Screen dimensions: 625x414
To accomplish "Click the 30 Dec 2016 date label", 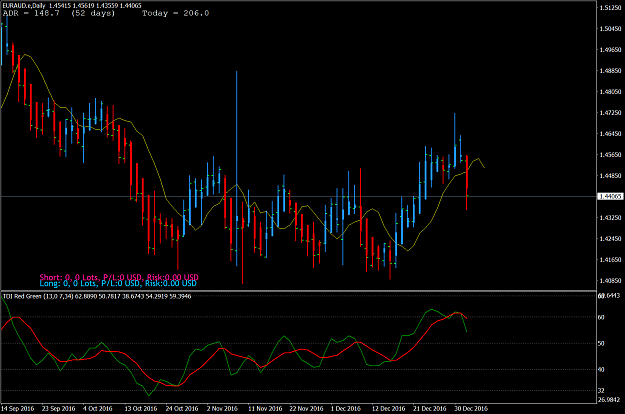I will pos(471,408).
